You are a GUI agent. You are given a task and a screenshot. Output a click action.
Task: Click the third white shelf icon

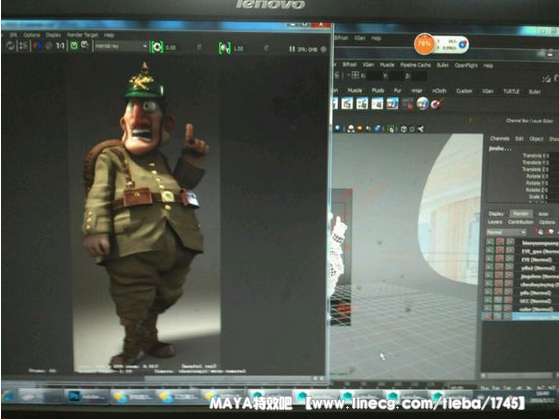click(362, 103)
